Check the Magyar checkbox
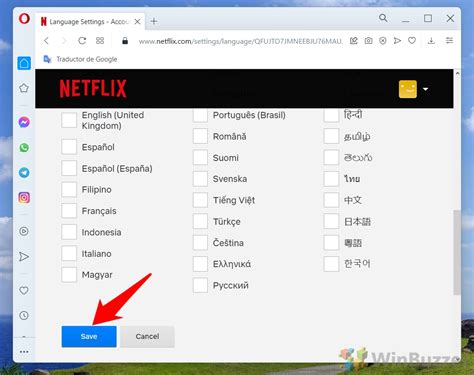 click(x=69, y=275)
